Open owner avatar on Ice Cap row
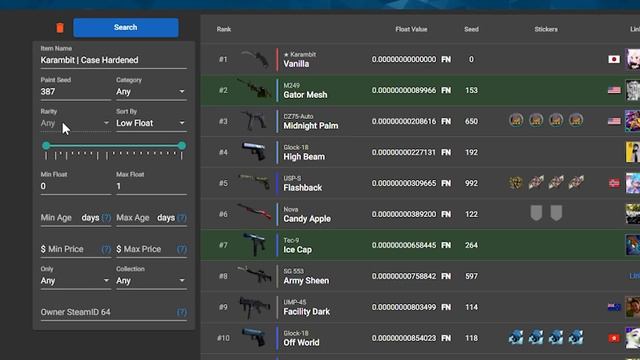The width and height of the screenshot is (640, 360). pyautogui.click(x=633, y=245)
